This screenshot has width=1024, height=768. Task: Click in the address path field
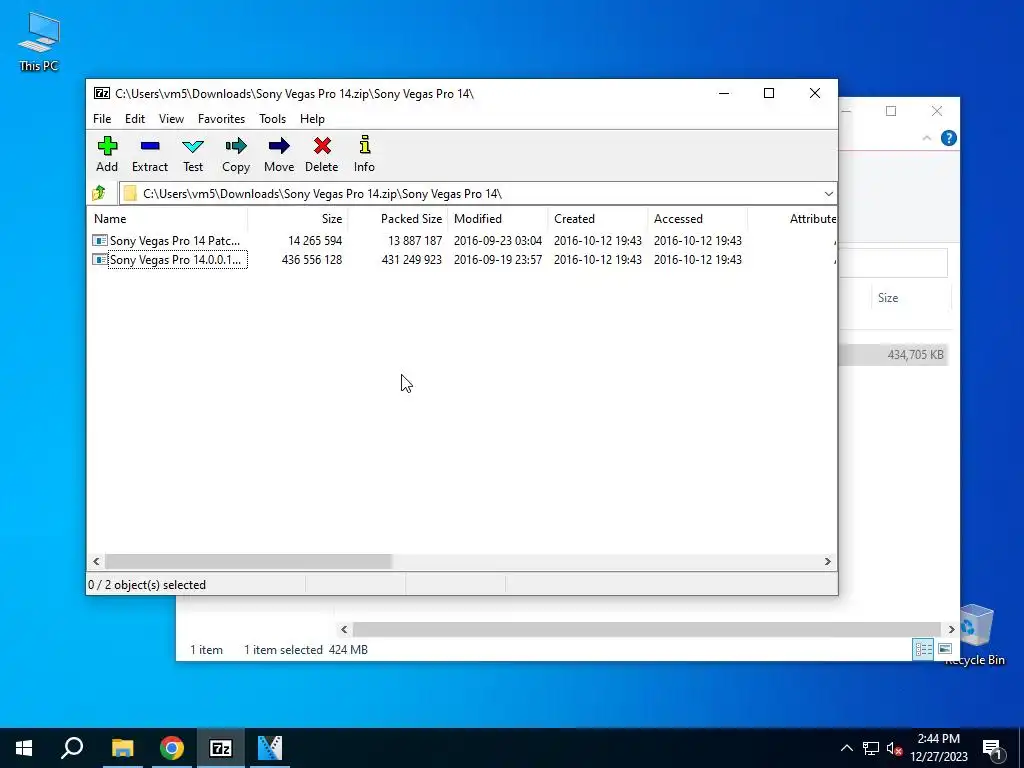tap(470, 193)
